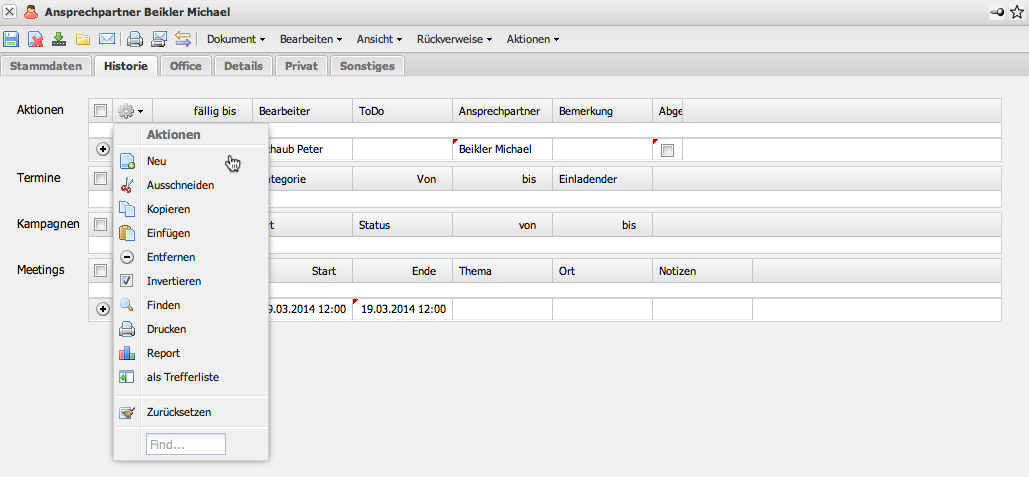Tick the checkbox in the Beikler Michael row

coord(667,150)
